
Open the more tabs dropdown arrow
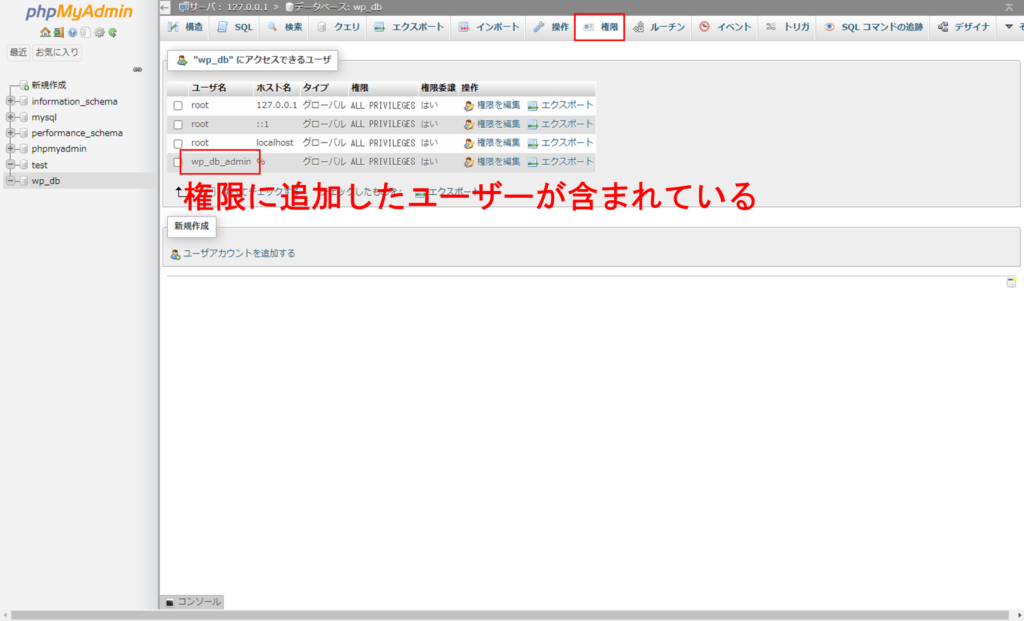1009,27
